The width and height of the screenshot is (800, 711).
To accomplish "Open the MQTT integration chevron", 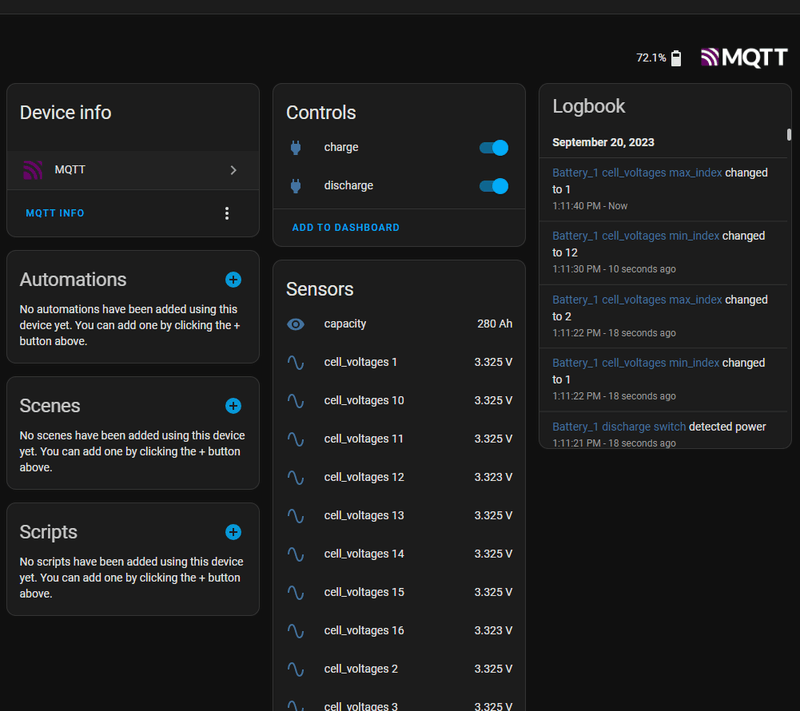I will 233,170.
